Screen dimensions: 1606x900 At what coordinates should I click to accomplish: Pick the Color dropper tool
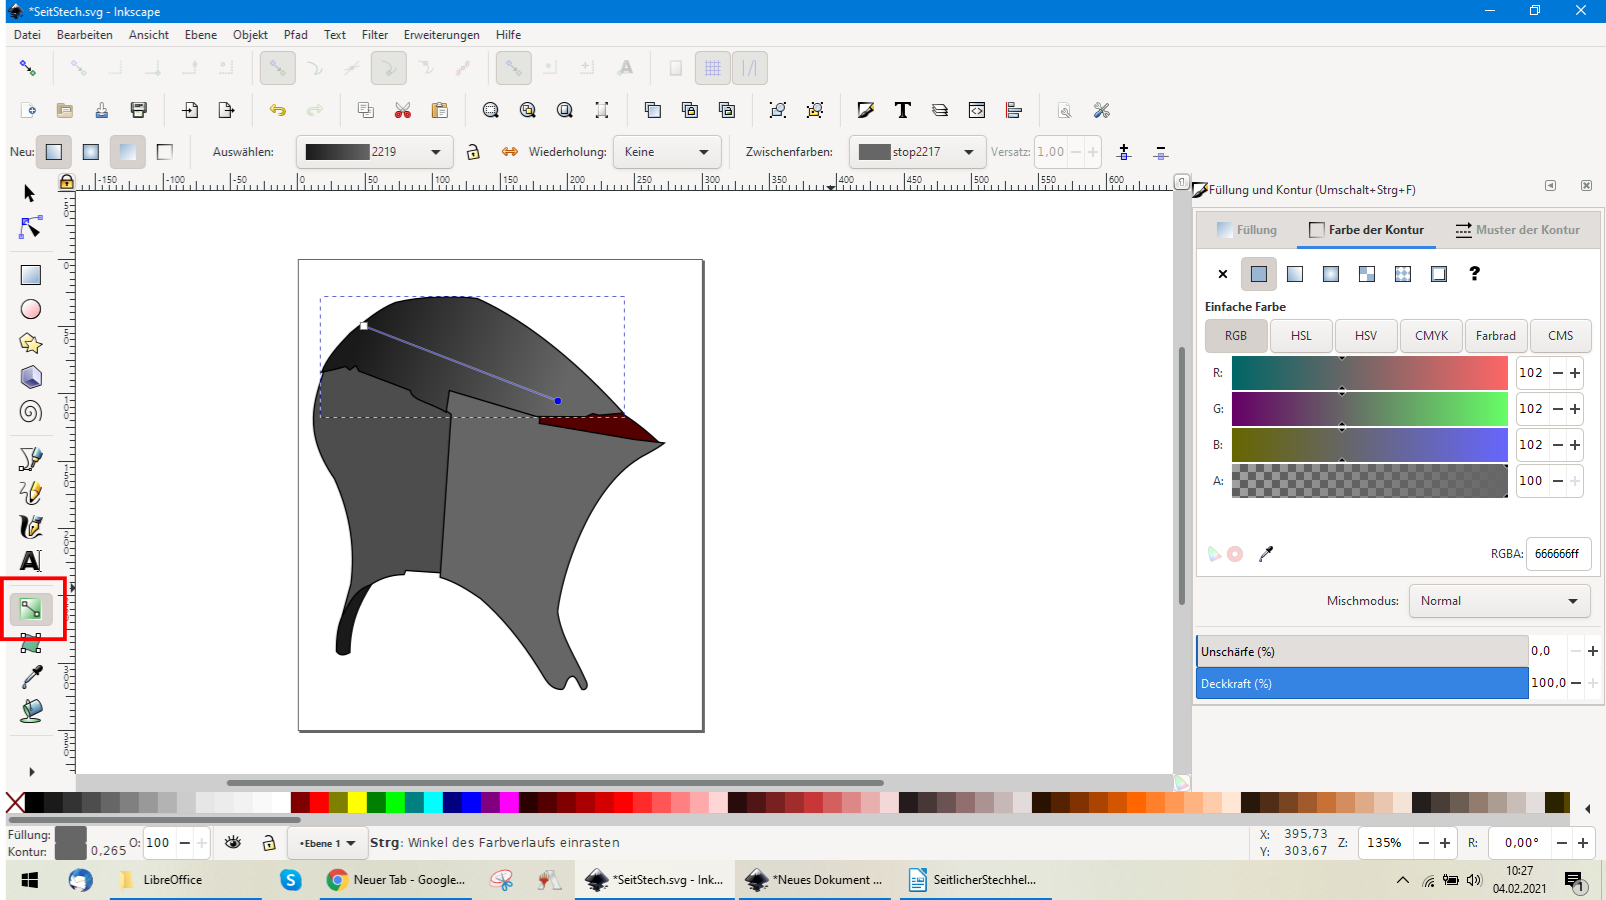31,677
